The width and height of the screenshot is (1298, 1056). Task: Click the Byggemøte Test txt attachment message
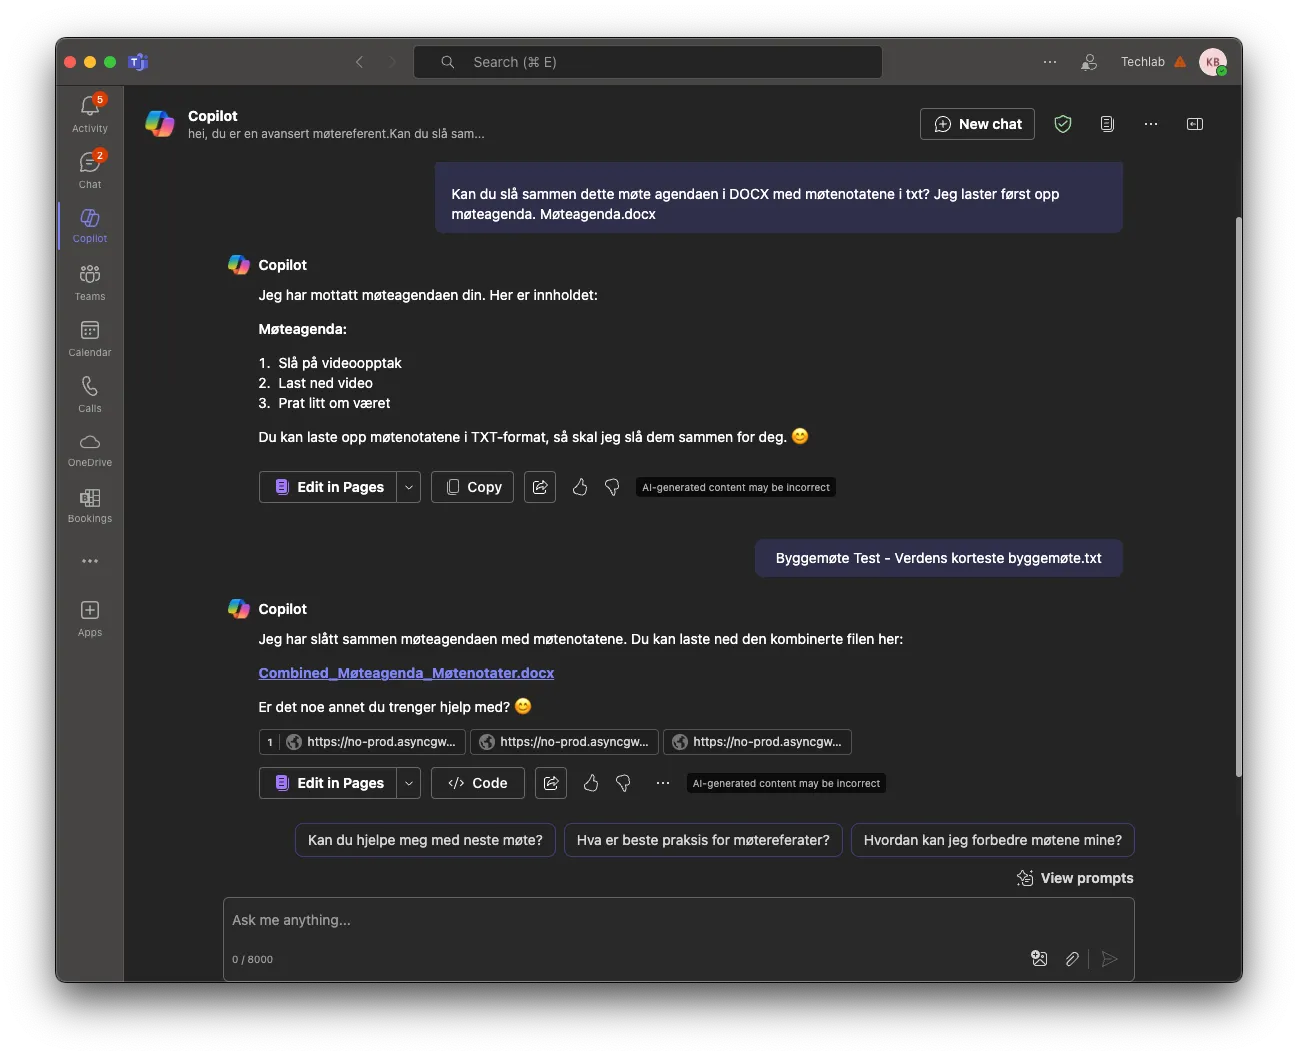pyautogui.click(x=939, y=558)
